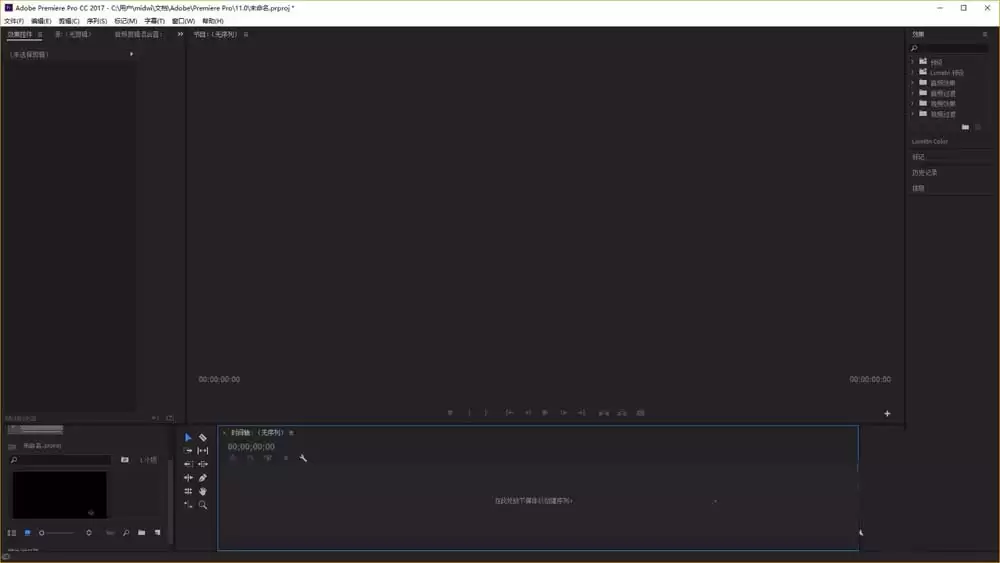Screen dimensions: 1000x563
Task: Select the Selection arrow tool
Action: pyautogui.click(x=188, y=437)
